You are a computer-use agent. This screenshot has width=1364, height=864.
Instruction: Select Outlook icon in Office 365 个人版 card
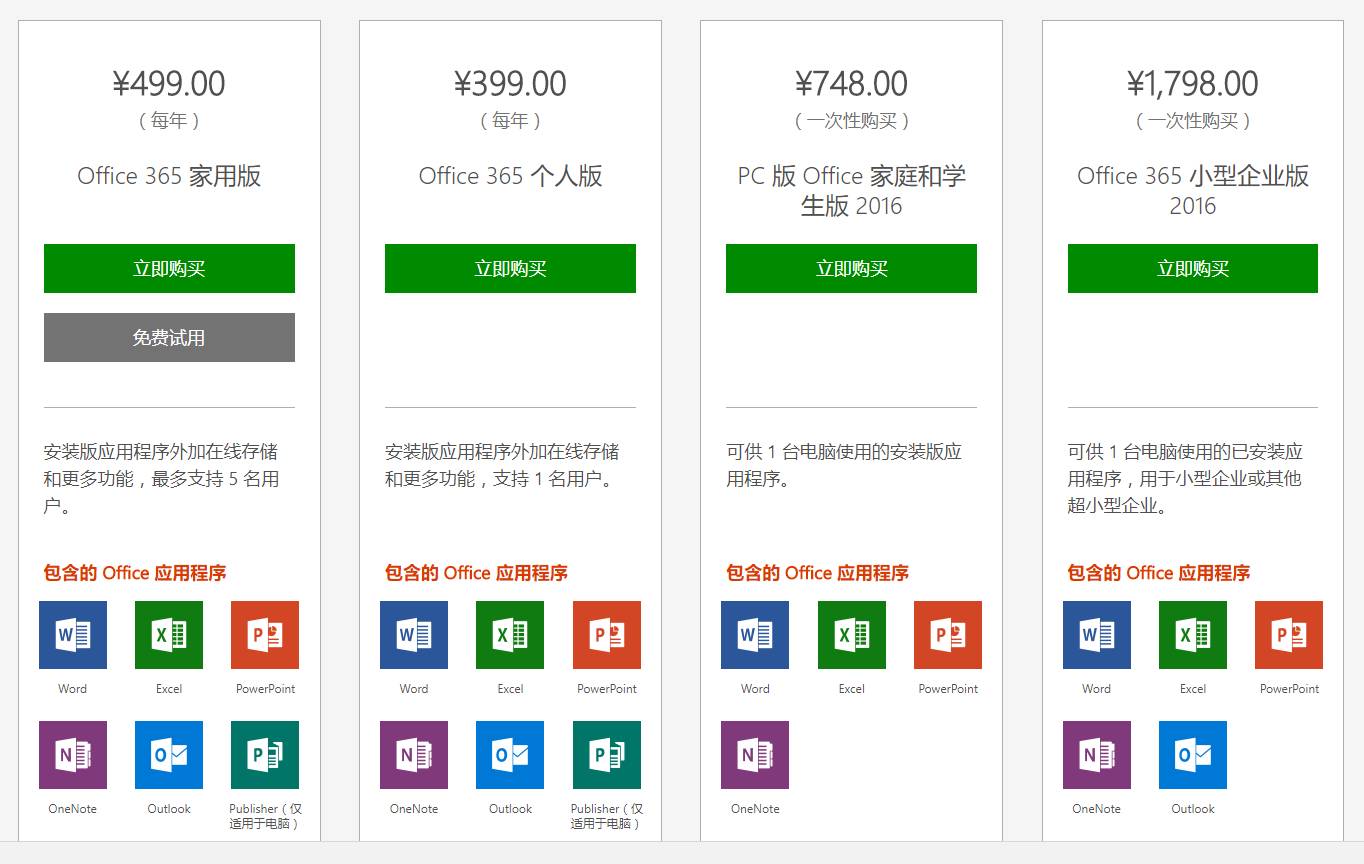tap(510, 755)
